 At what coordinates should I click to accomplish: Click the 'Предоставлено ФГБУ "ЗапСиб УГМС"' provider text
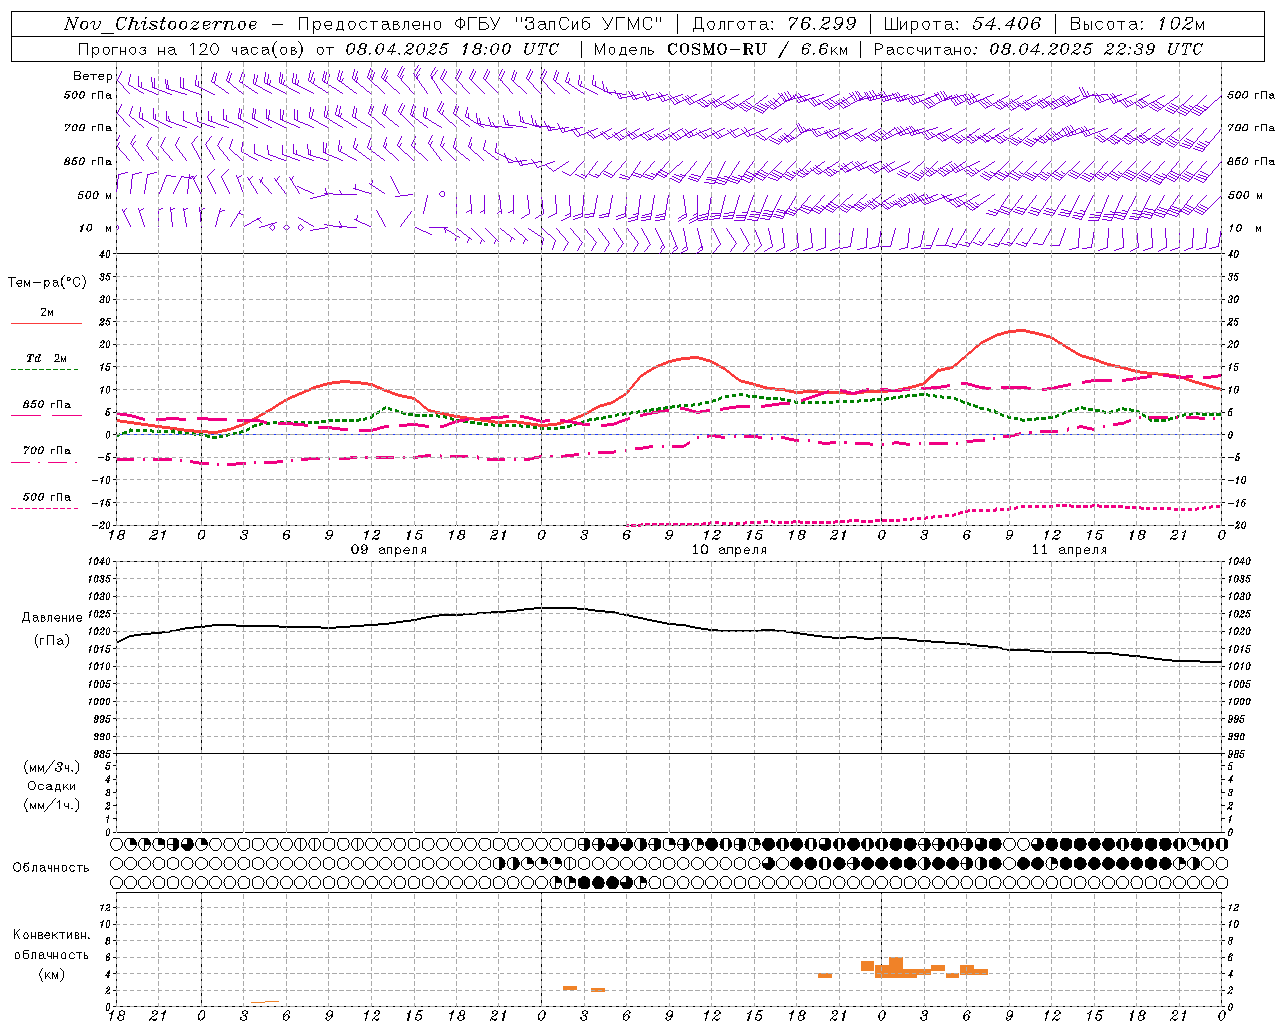[481, 24]
